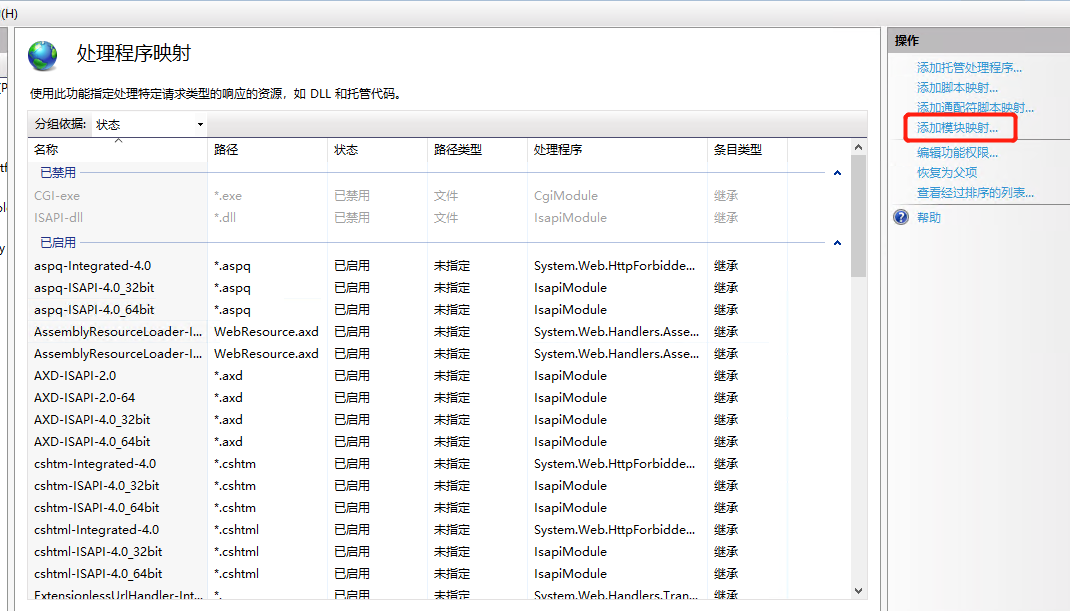Viewport: 1070px width, 611px height.
Task: Choose 添加通配符脚本映射 action
Action: pyautogui.click(x=975, y=108)
